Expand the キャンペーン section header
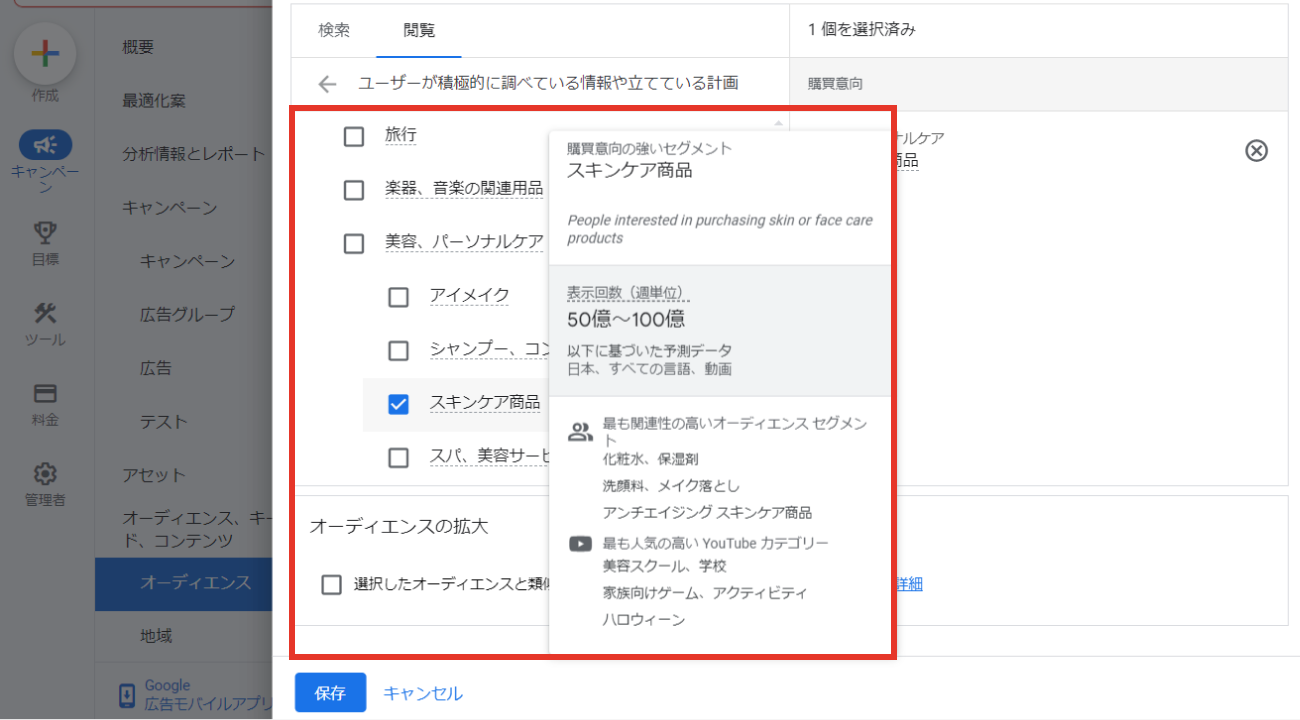 (169, 208)
